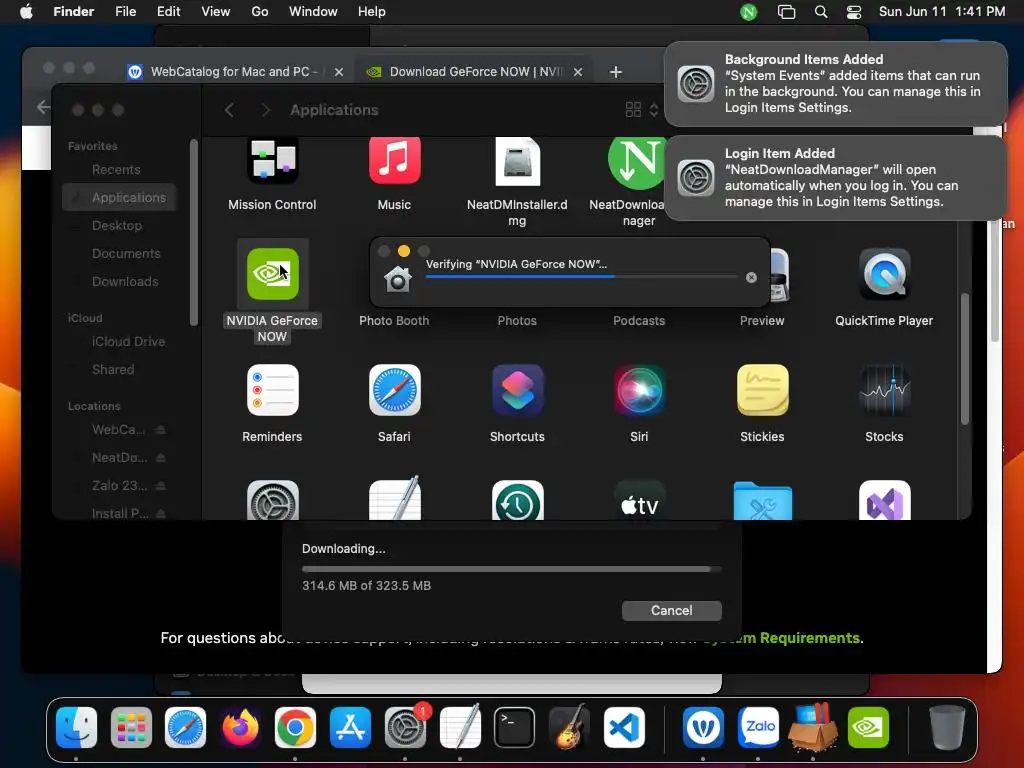Switch to Download GeForce NOW tab

(x=475, y=72)
